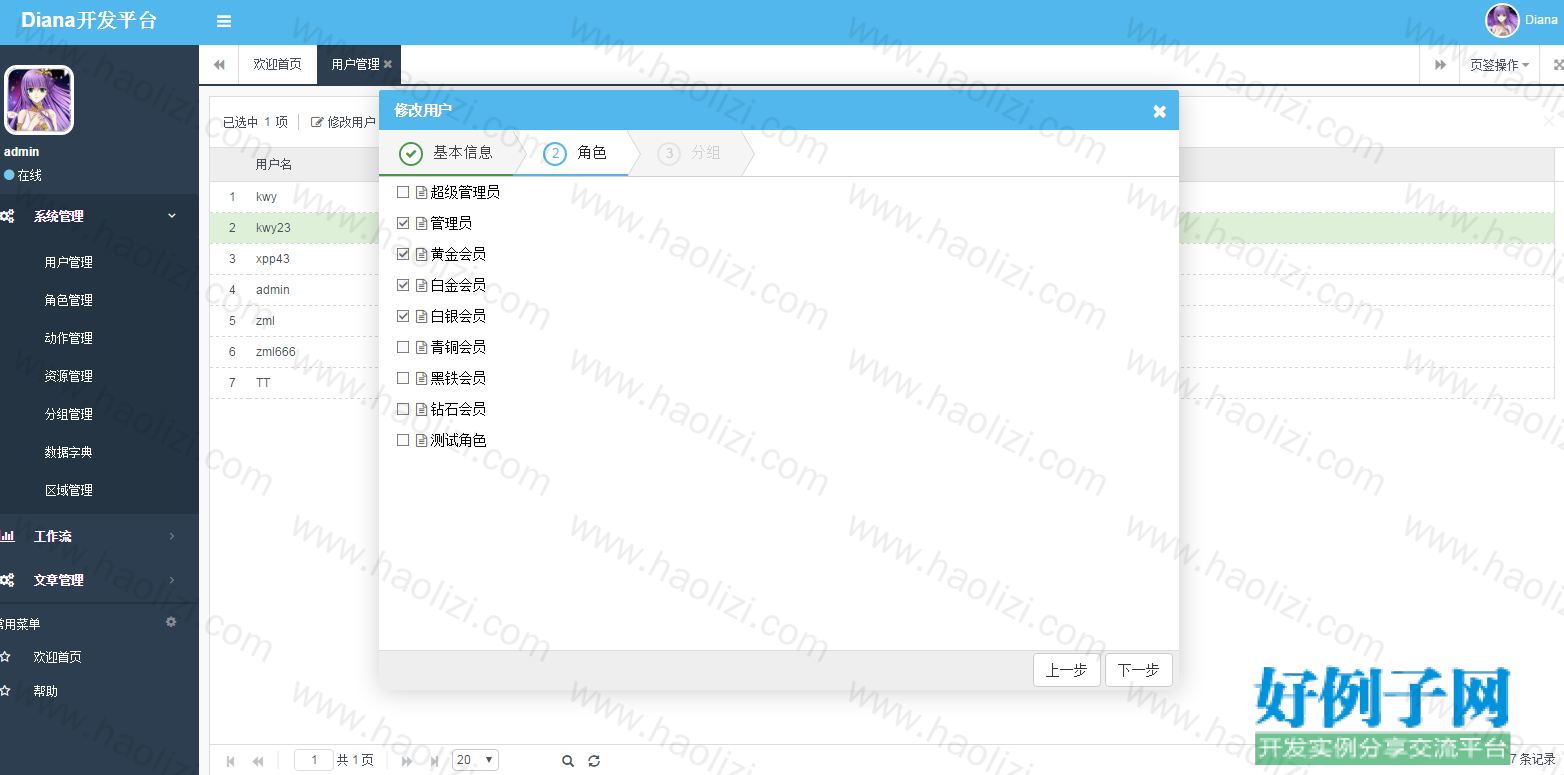Uncheck the 管理员 role checkbox
This screenshot has height=775, width=1564.
[403, 223]
